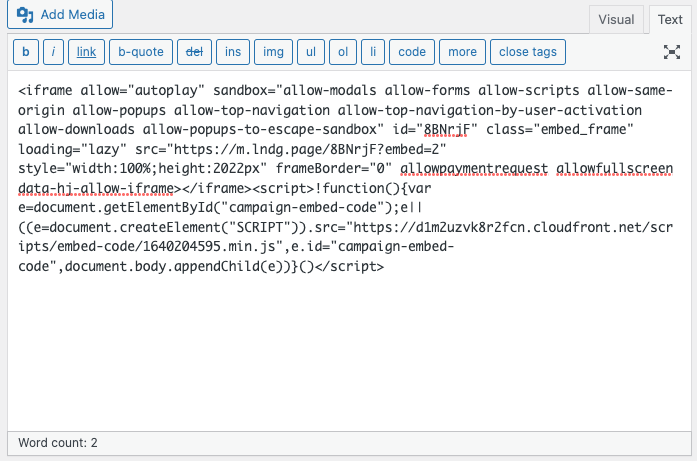697x461 pixels.
Task: Apply italic with the i button
Action: (53, 52)
